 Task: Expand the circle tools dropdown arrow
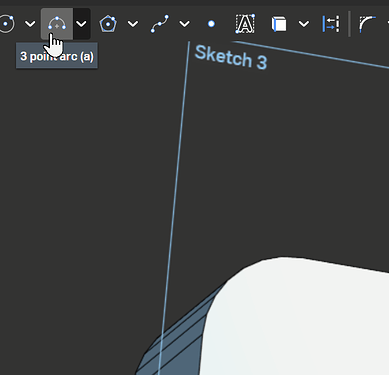(x=30, y=24)
